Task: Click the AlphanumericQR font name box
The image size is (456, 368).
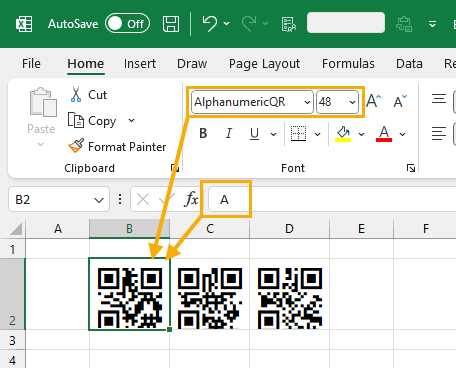Action: tap(247, 102)
